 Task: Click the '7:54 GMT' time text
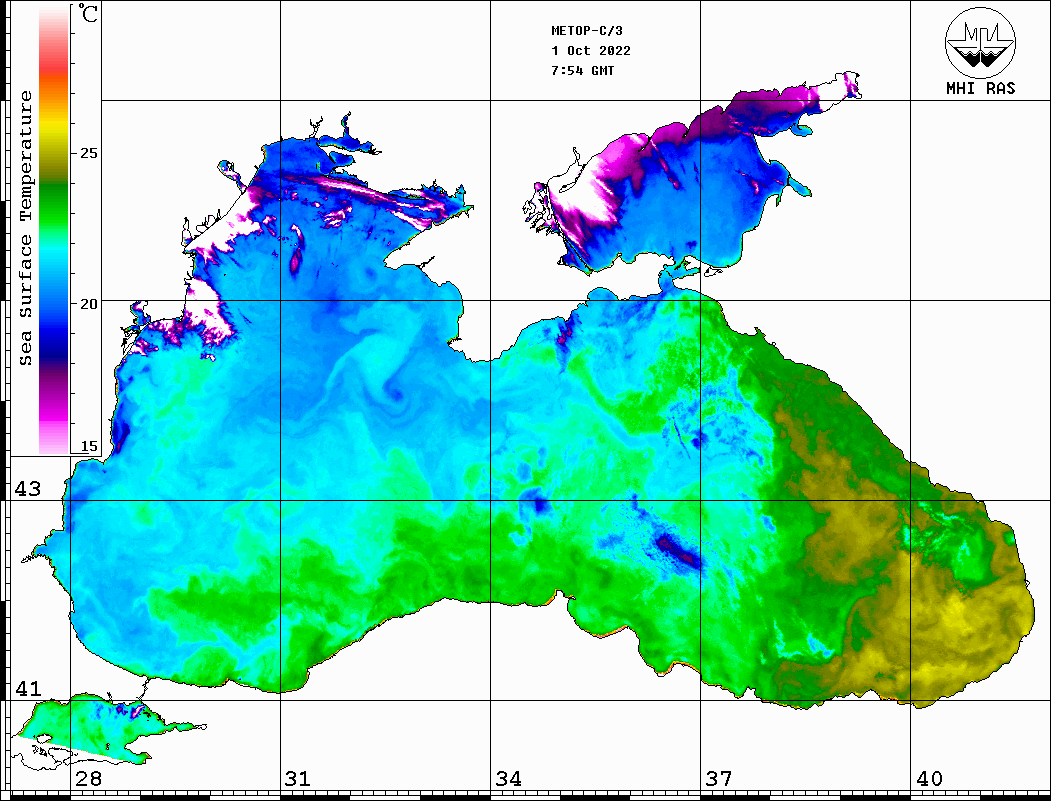[582, 70]
